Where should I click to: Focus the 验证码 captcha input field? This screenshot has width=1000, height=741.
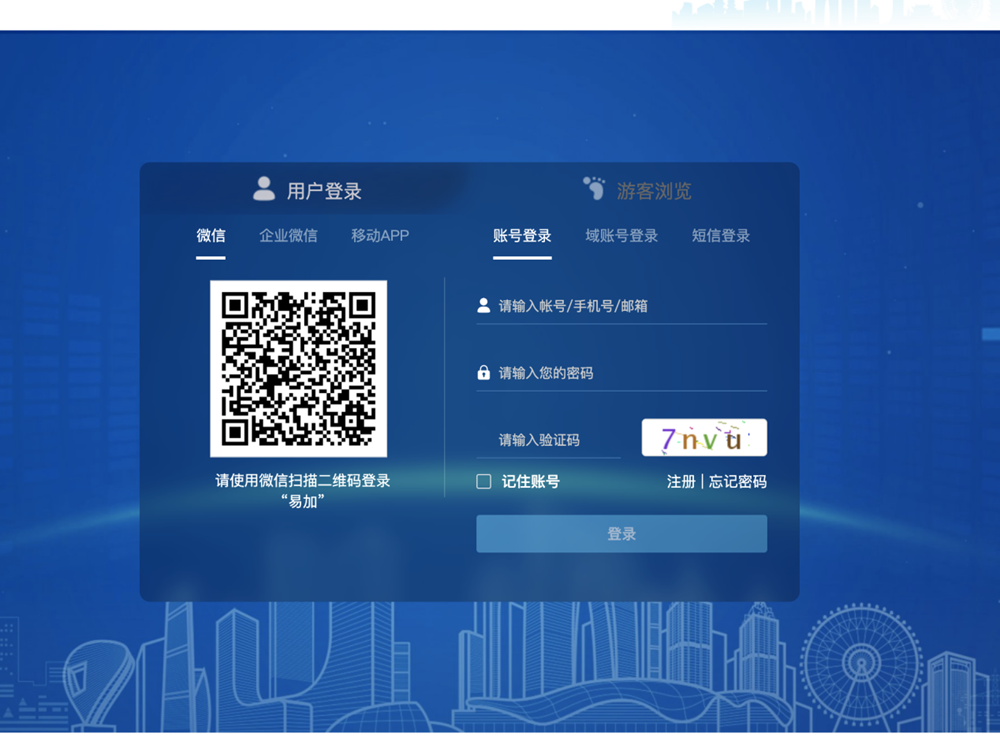click(x=555, y=440)
